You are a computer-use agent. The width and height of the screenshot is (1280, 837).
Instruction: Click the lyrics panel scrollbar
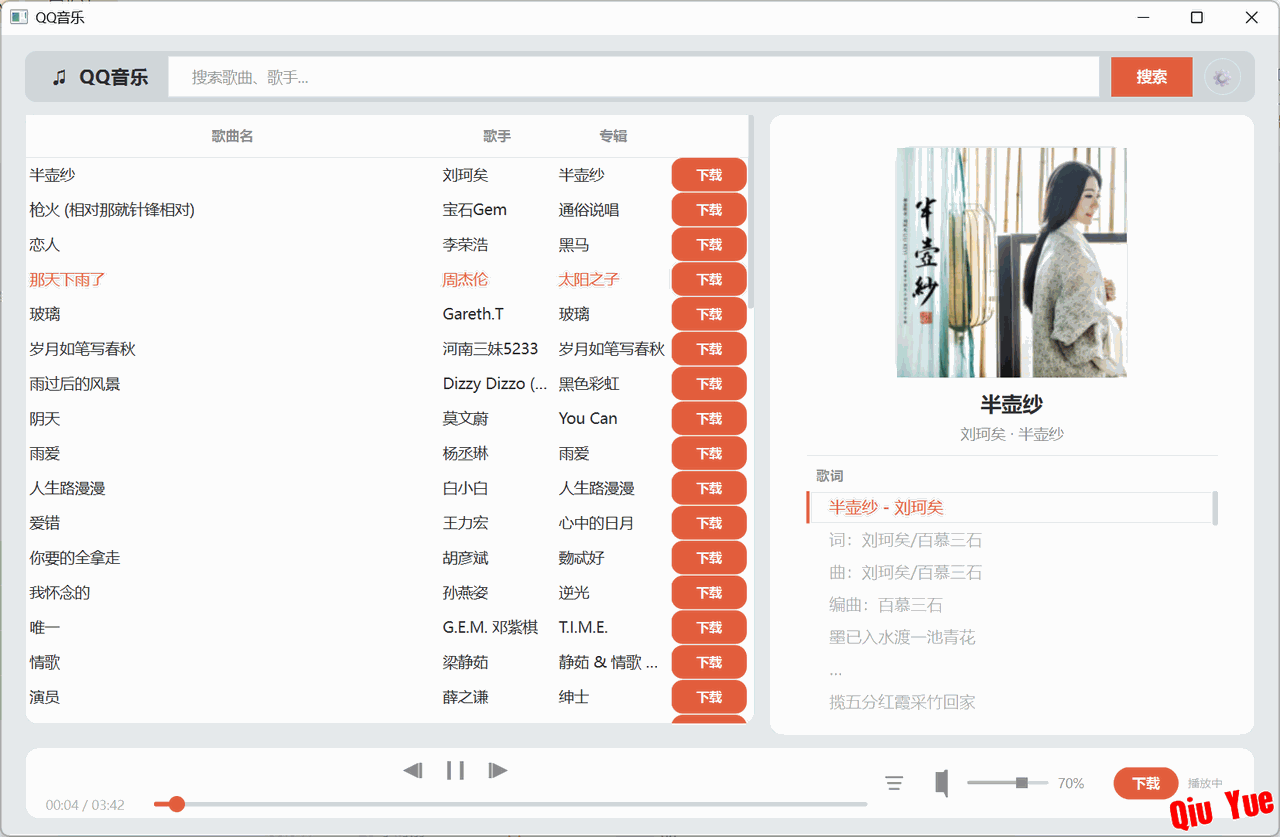[1215, 508]
